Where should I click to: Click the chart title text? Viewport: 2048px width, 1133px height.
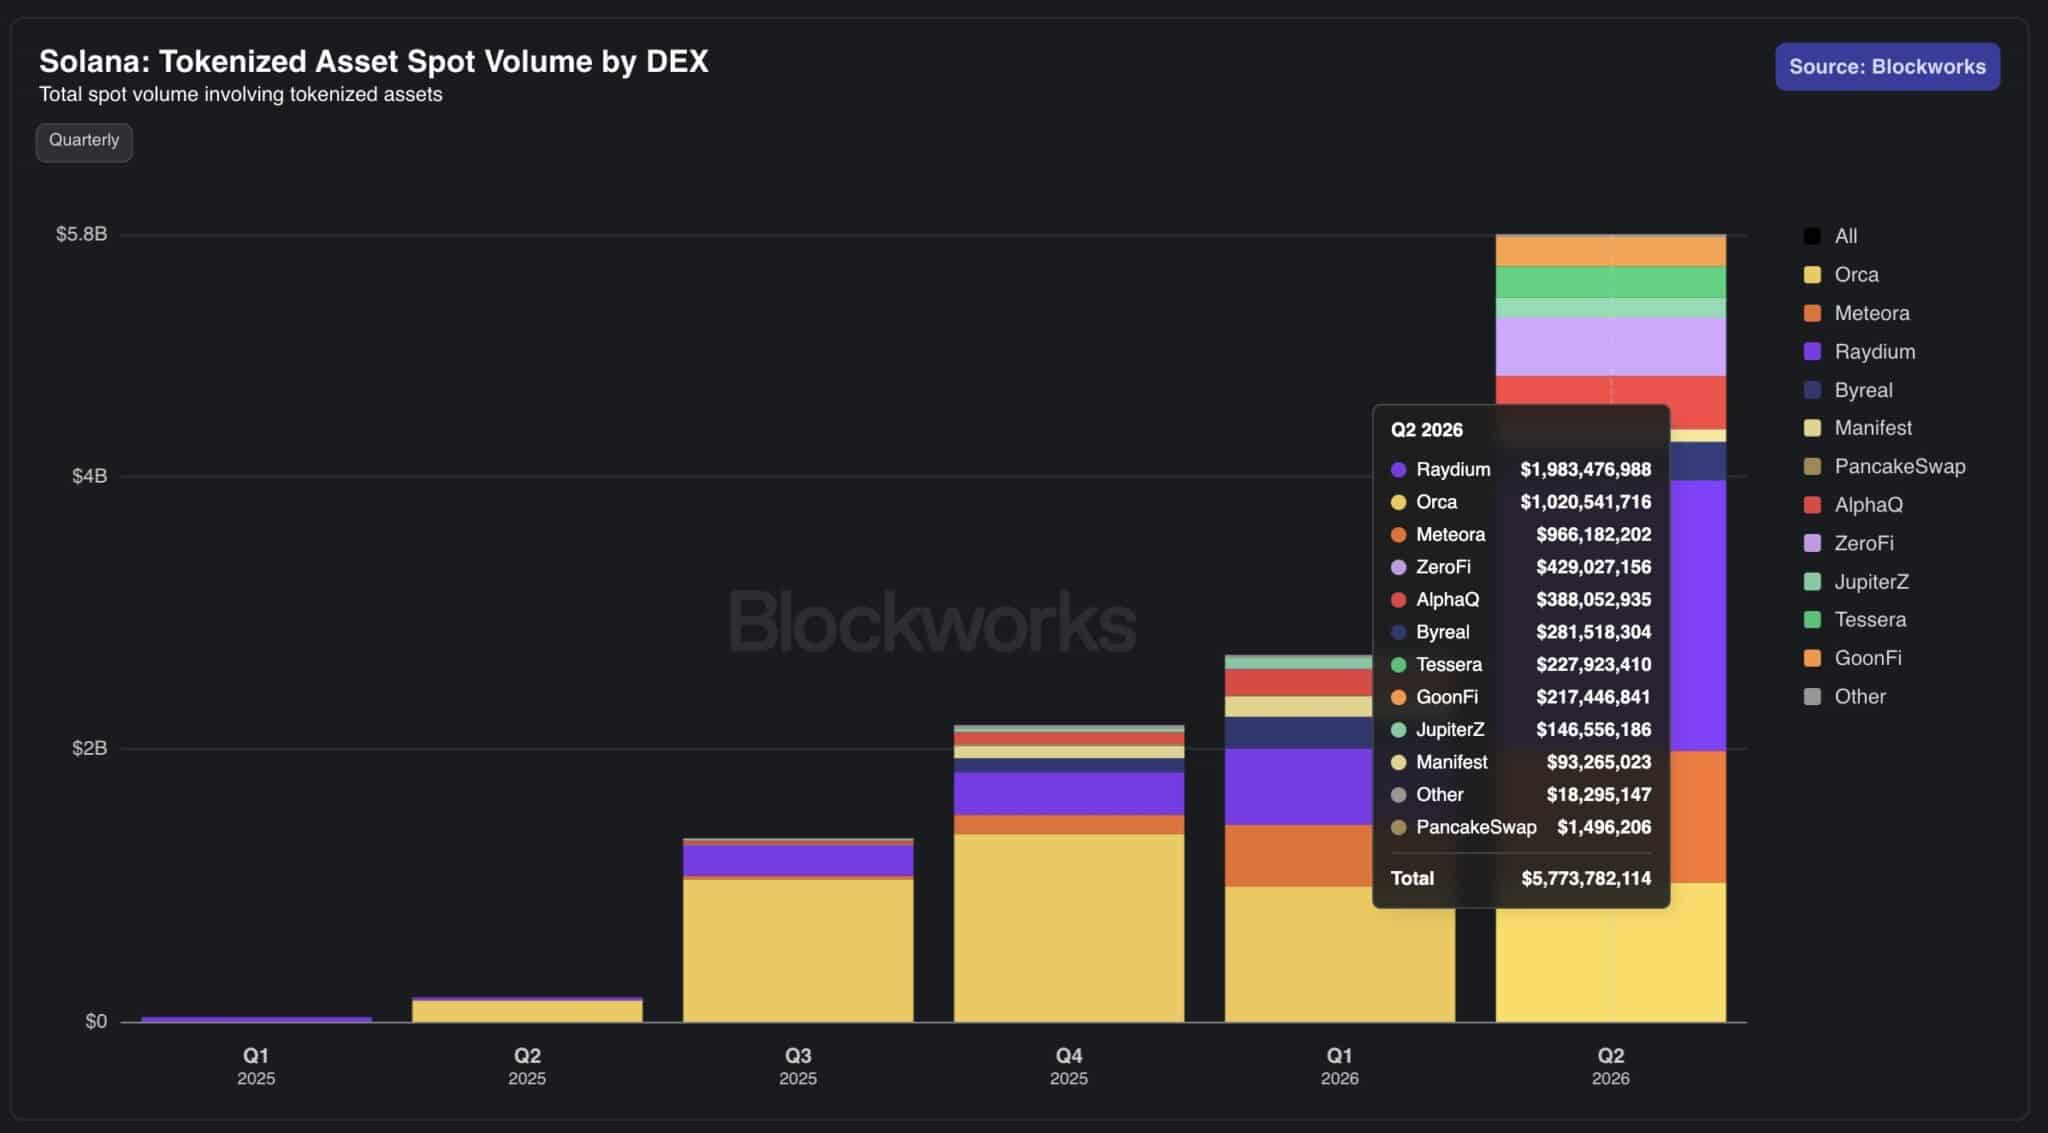[374, 62]
